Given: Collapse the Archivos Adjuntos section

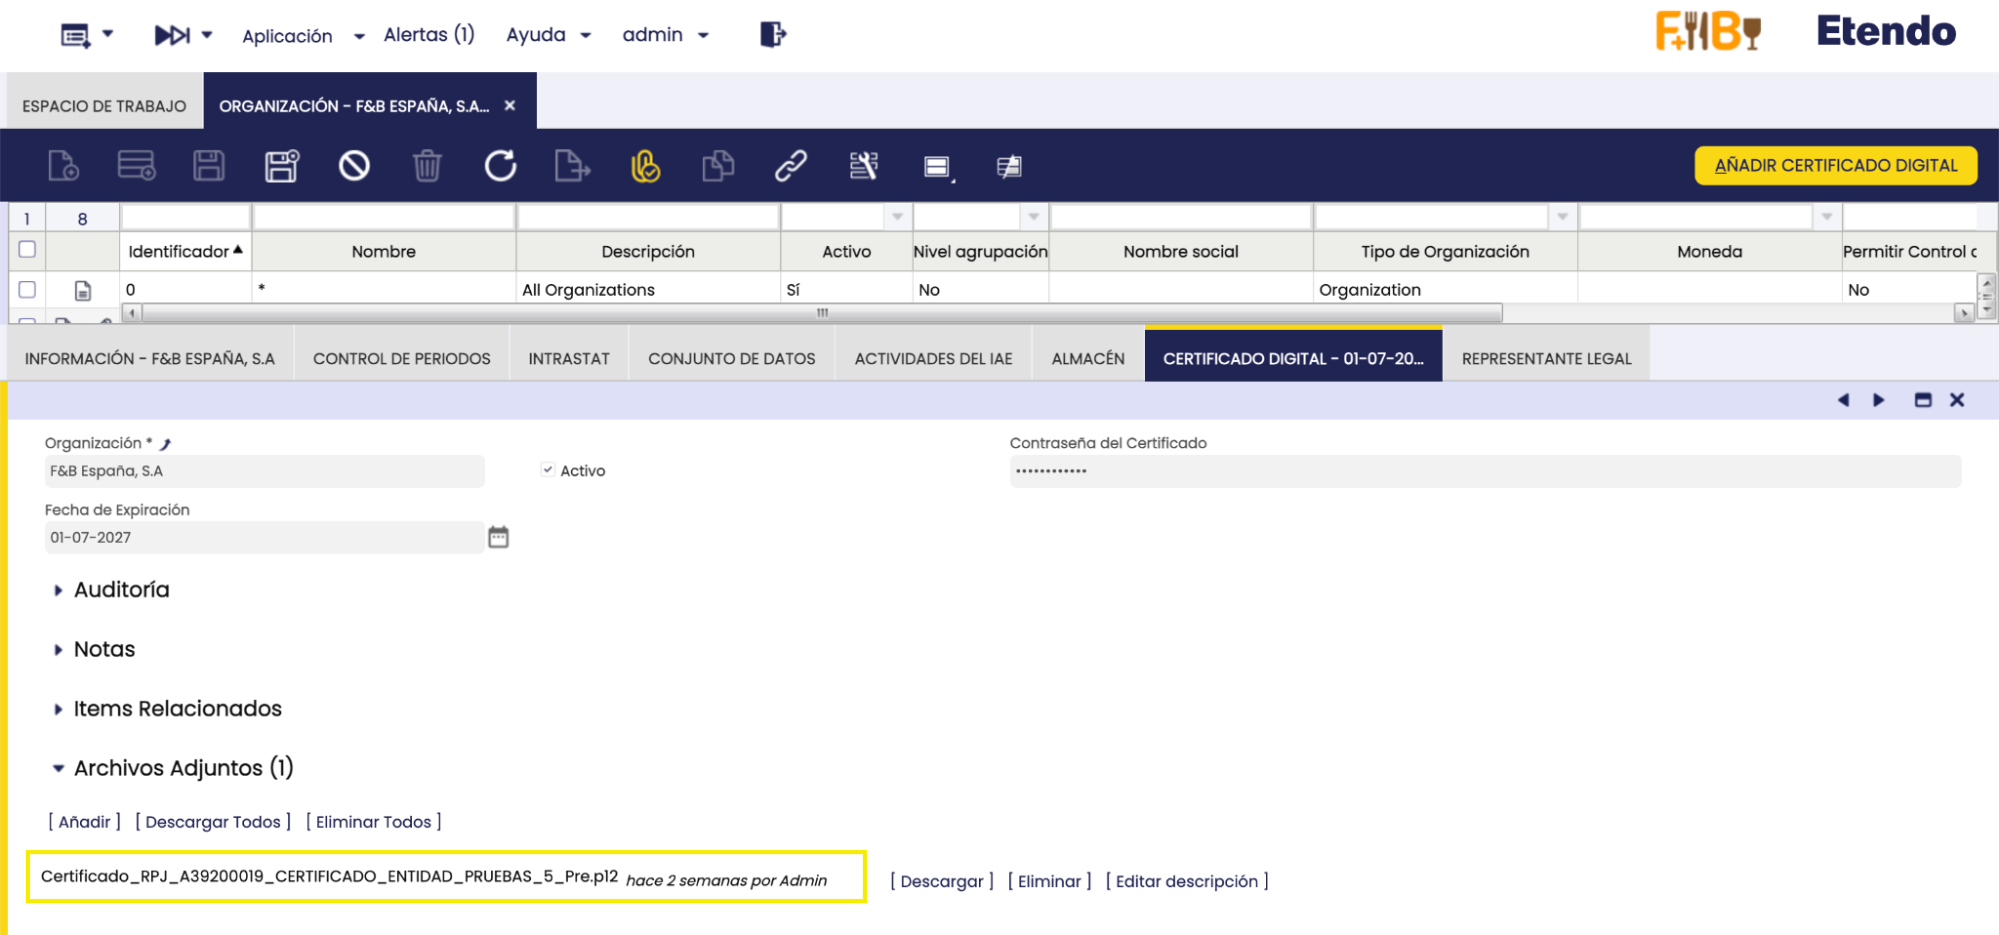Looking at the screenshot, I should (183, 768).
